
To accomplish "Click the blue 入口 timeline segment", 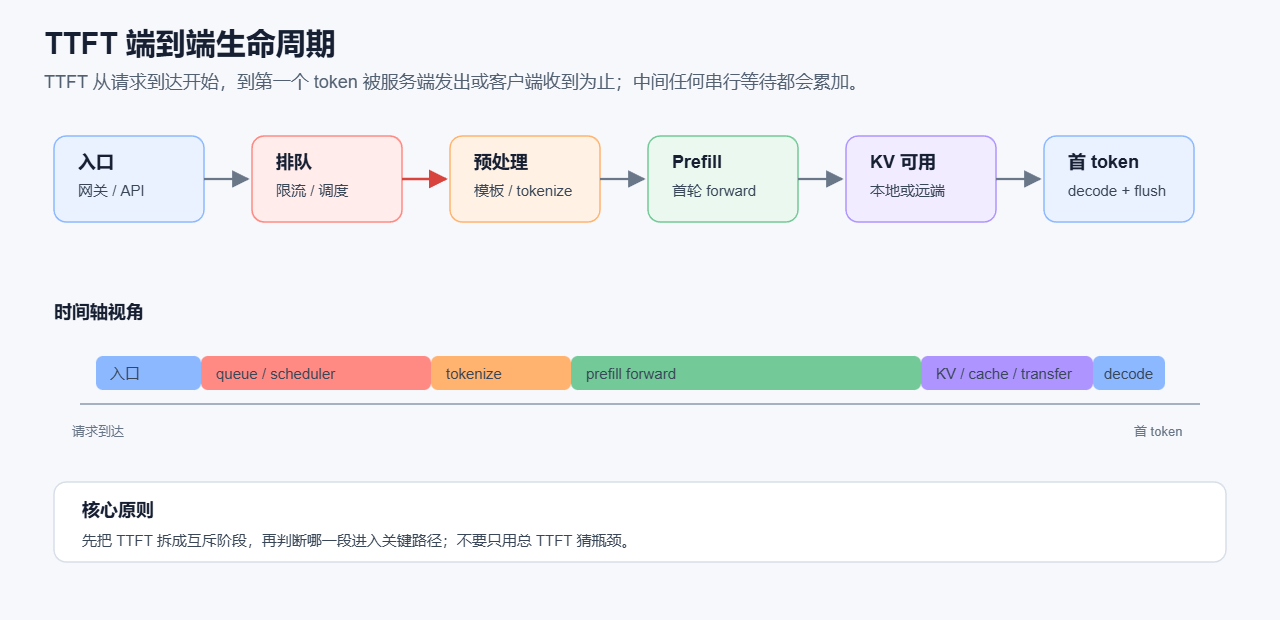I will tap(149, 373).
